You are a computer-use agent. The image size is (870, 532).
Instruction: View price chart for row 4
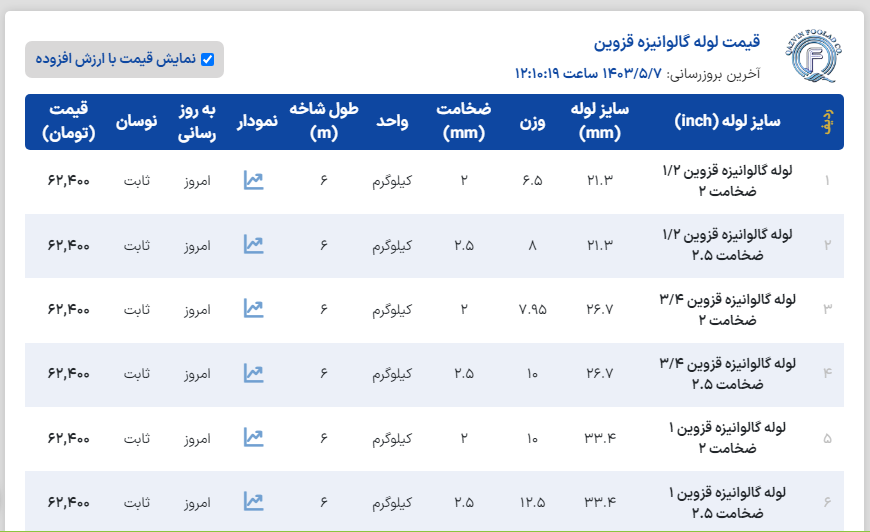(253, 374)
